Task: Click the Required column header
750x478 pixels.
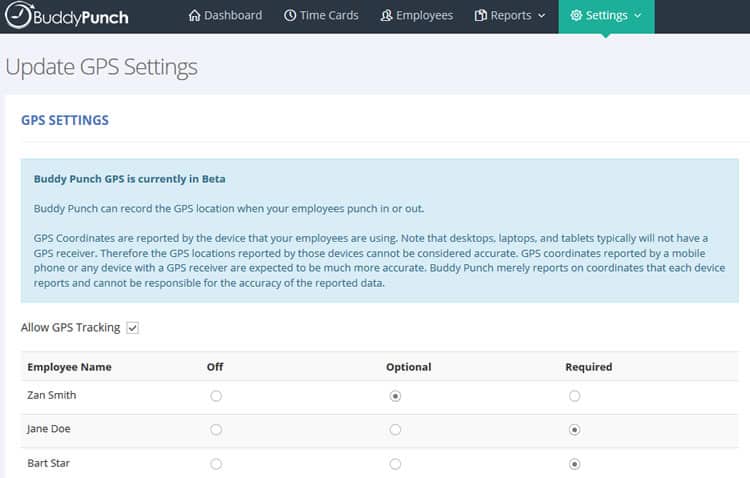Action: click(589, 367)
